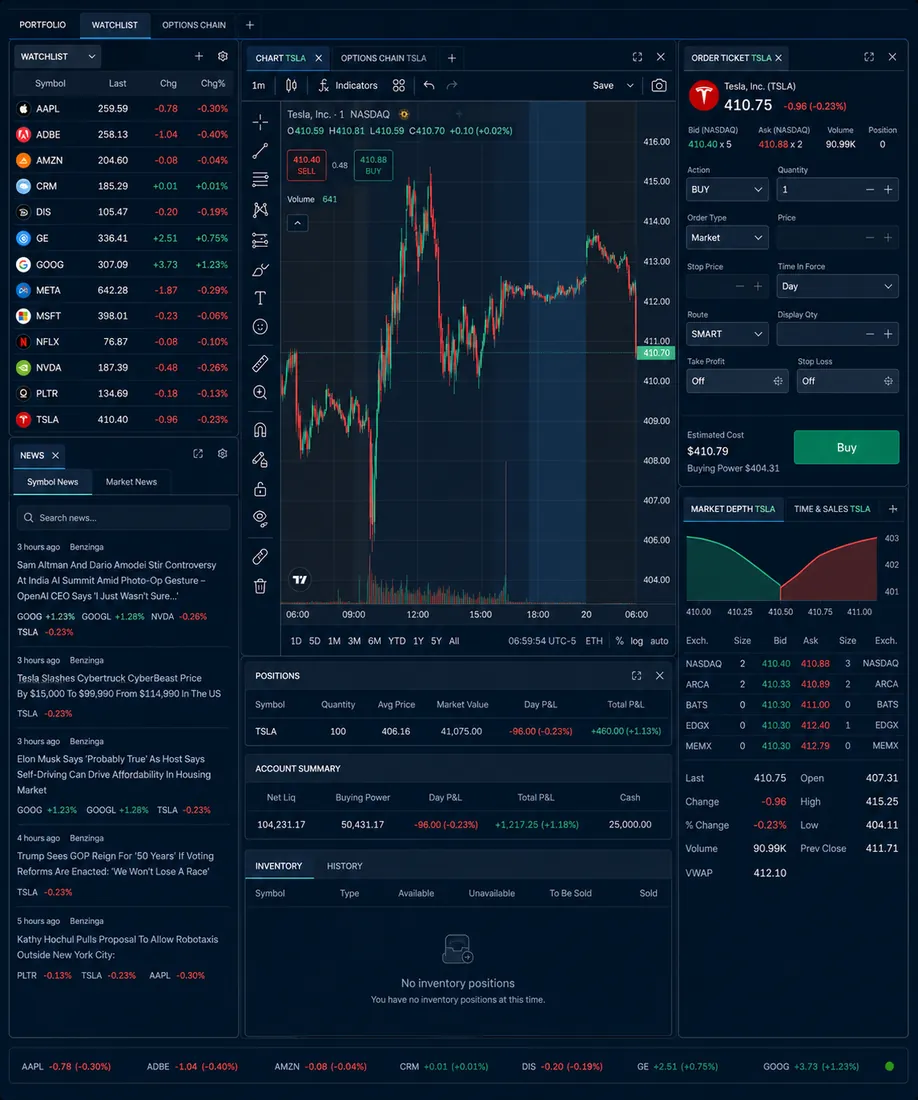Select the NVDA watchlist row
This screenshot has height=1100, width=918.
click(x=123, y=368)
